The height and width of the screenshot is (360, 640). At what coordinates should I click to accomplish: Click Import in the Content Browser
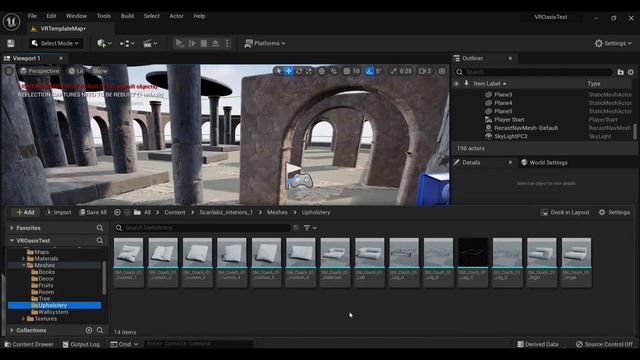[58, 212]
